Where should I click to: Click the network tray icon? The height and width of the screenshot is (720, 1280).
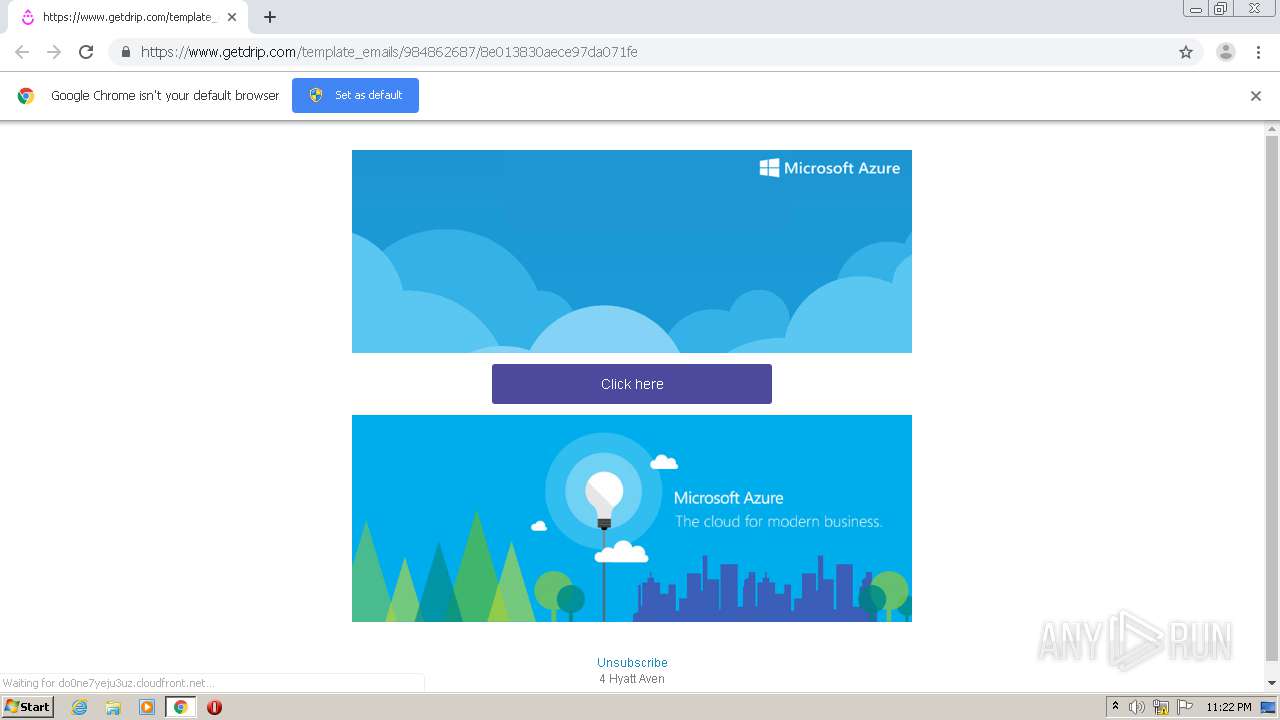coord(1161,707)
